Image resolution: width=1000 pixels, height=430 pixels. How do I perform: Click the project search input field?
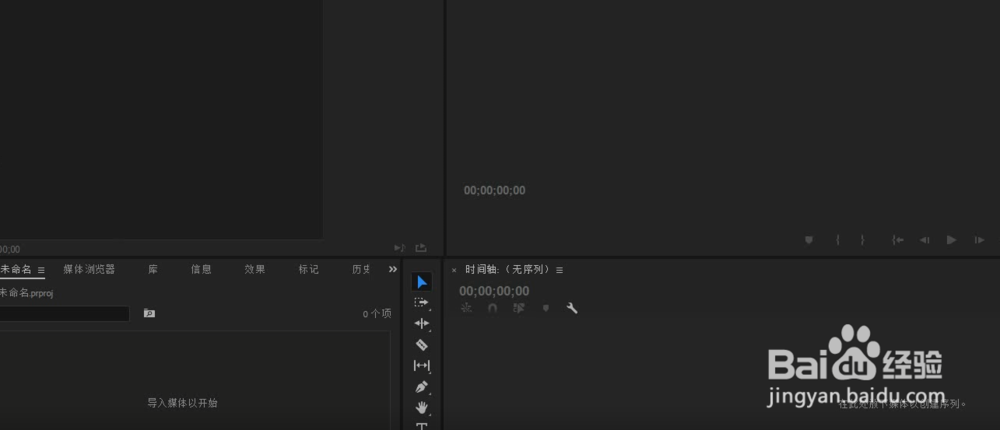point(64,314)
